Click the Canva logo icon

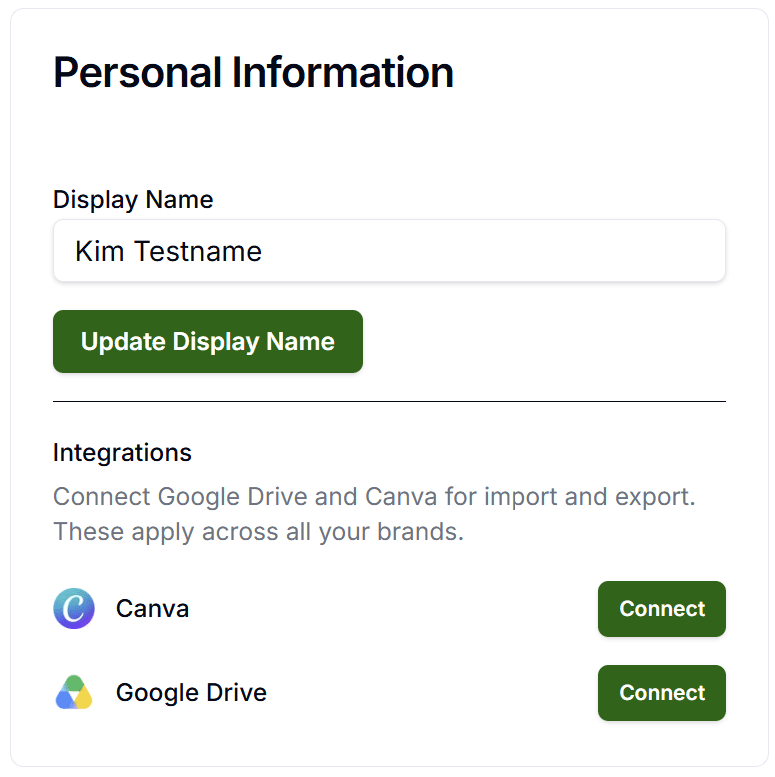coord(74,609)
